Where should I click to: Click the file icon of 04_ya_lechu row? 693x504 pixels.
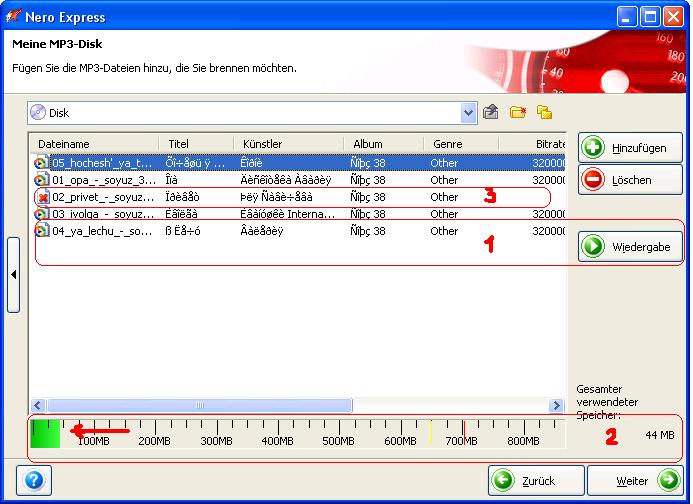point(41,231)
